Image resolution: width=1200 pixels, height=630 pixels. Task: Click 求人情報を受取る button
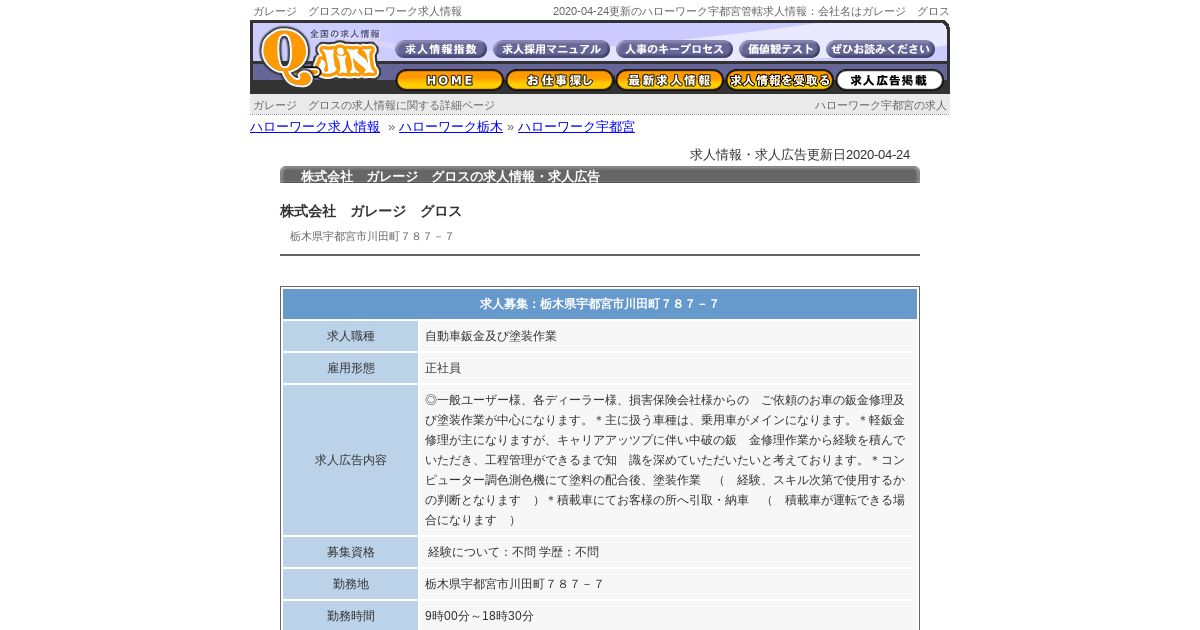780,80
